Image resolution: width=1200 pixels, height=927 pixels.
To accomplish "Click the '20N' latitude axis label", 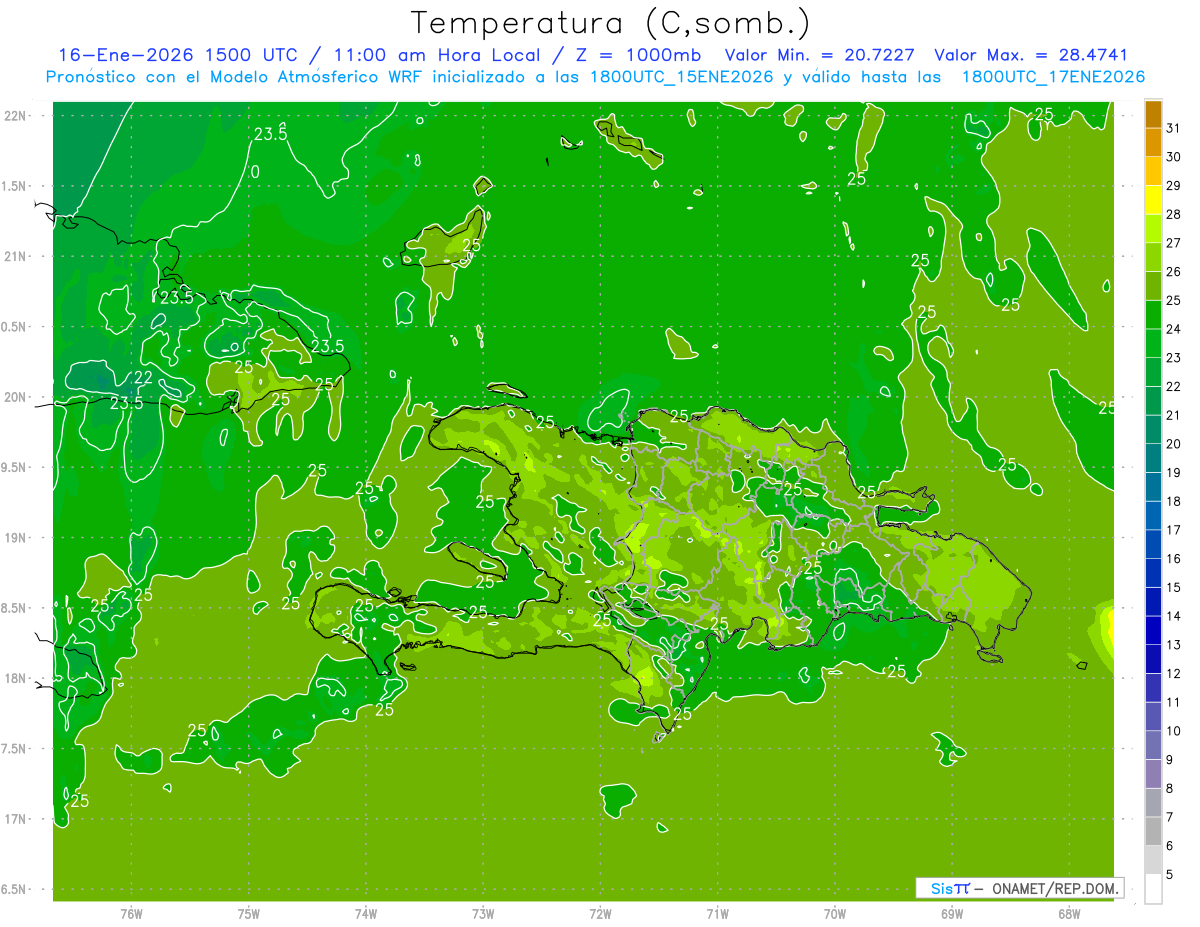I will click(x=15, y=397).
